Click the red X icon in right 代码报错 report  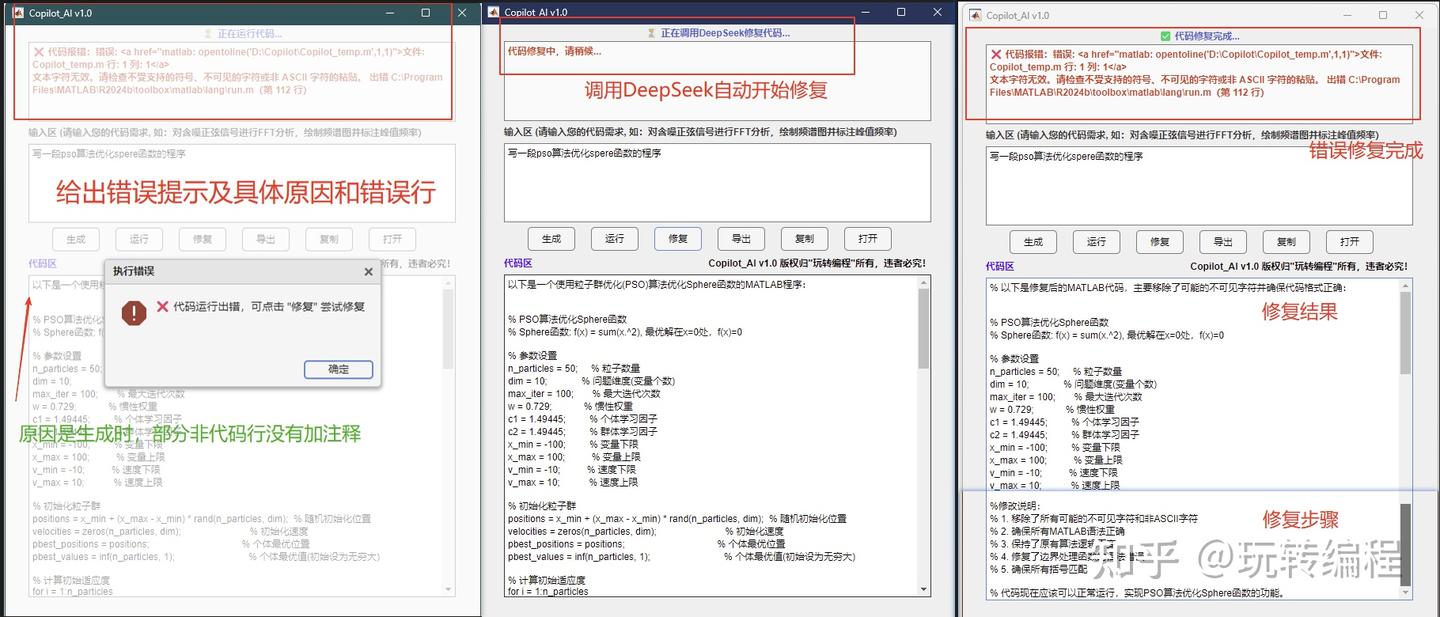pyautogui.click(x=996, y=55)
